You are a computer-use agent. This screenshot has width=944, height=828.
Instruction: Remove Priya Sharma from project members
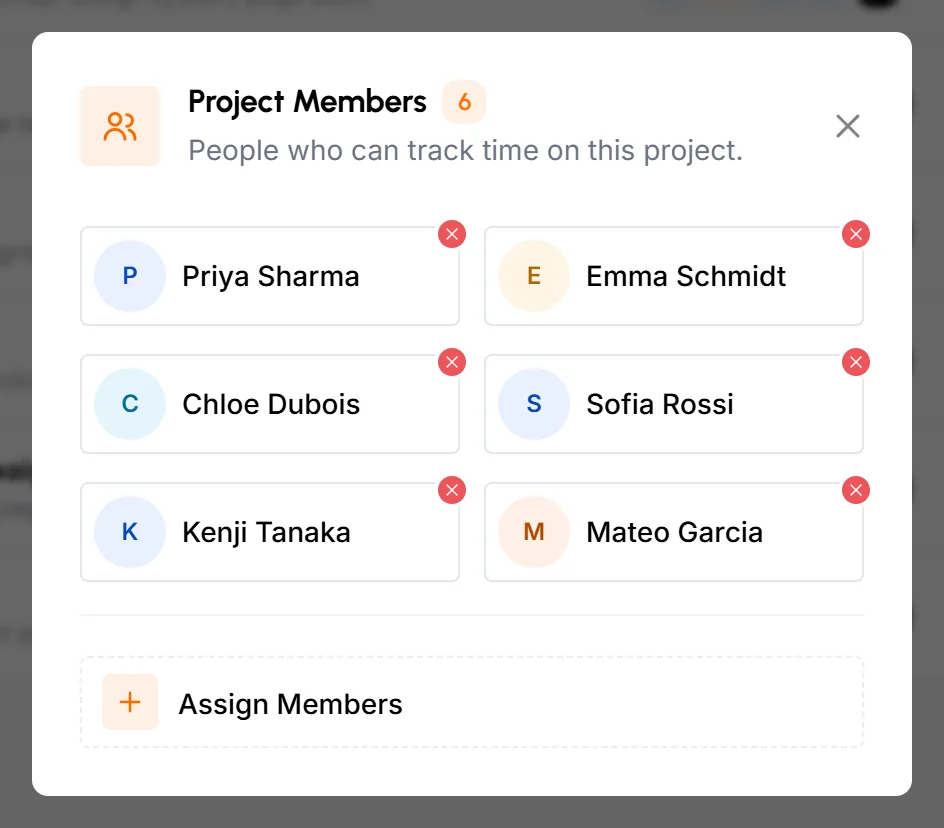click(x=452, y=234)
